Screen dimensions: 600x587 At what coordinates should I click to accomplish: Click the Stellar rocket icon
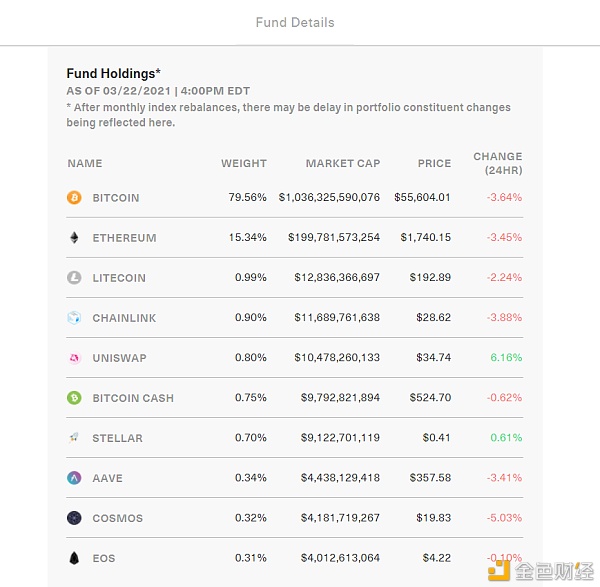74,438
